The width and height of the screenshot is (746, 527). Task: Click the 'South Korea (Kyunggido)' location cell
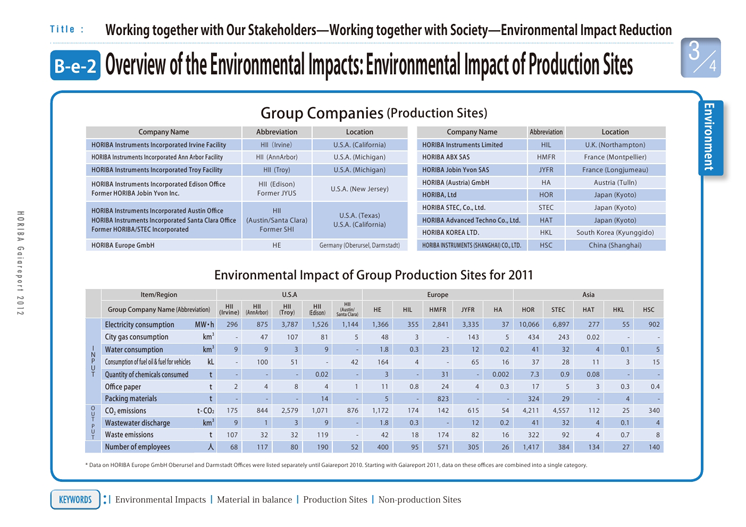point(615,233)
